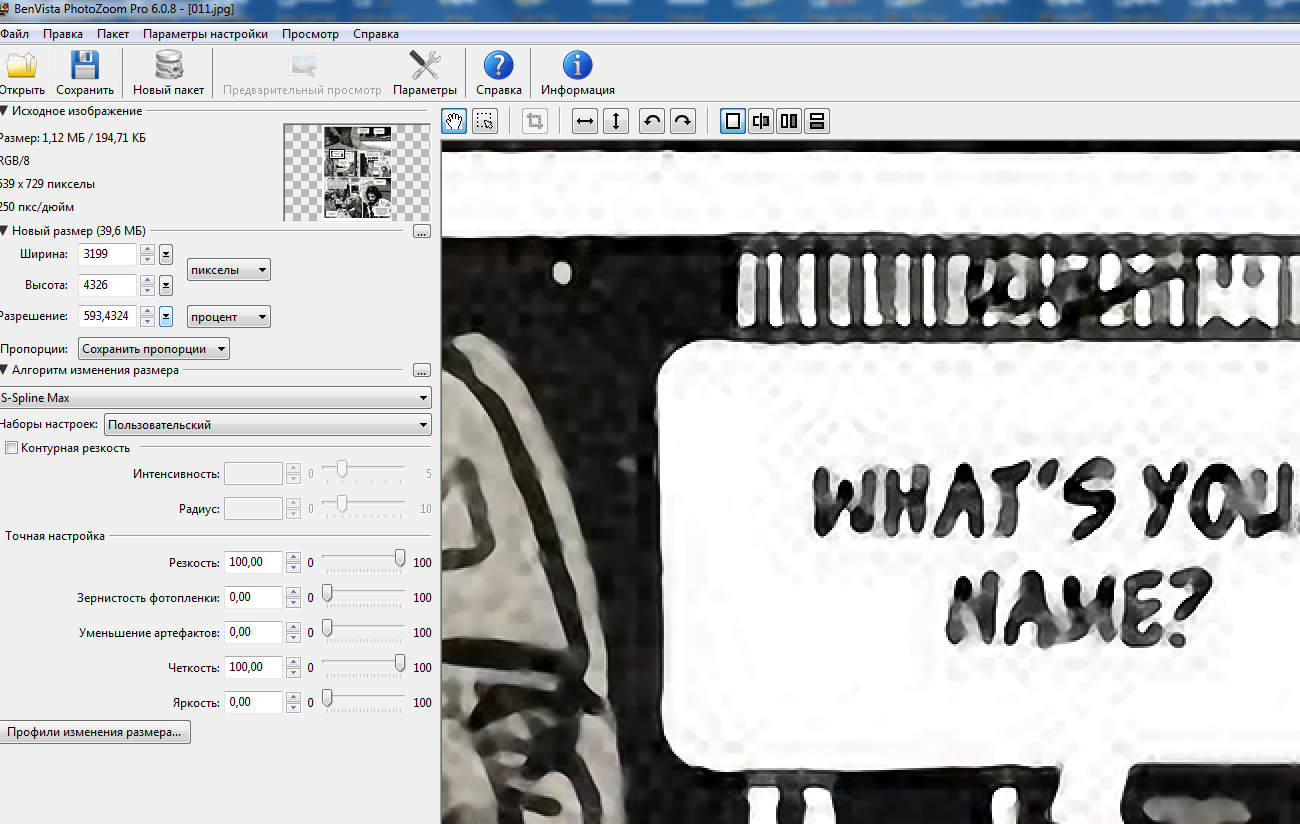This screenshot has width=1300, height=824.
Task: Open the Правка menu
Action: (x=63, y=34)
